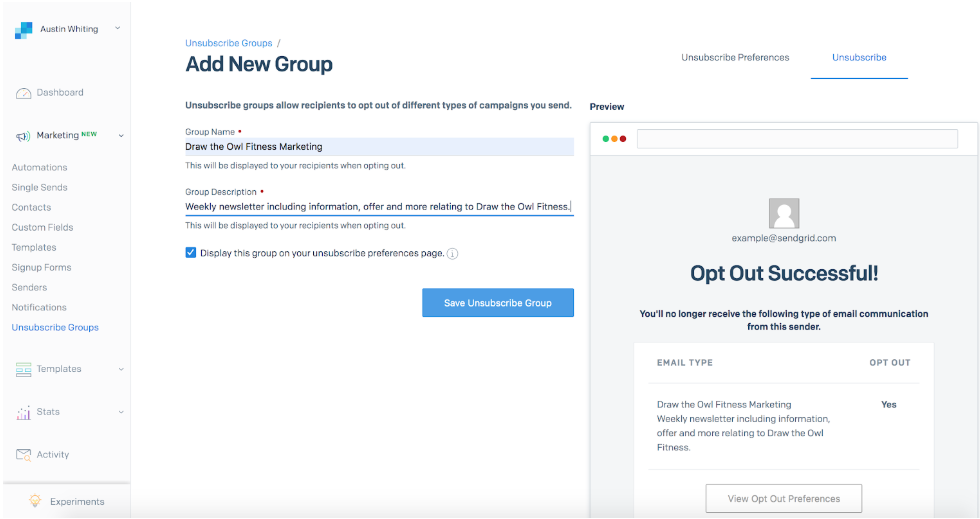
Task: Expand the Stats section chevron
Action: click(121, 412)
